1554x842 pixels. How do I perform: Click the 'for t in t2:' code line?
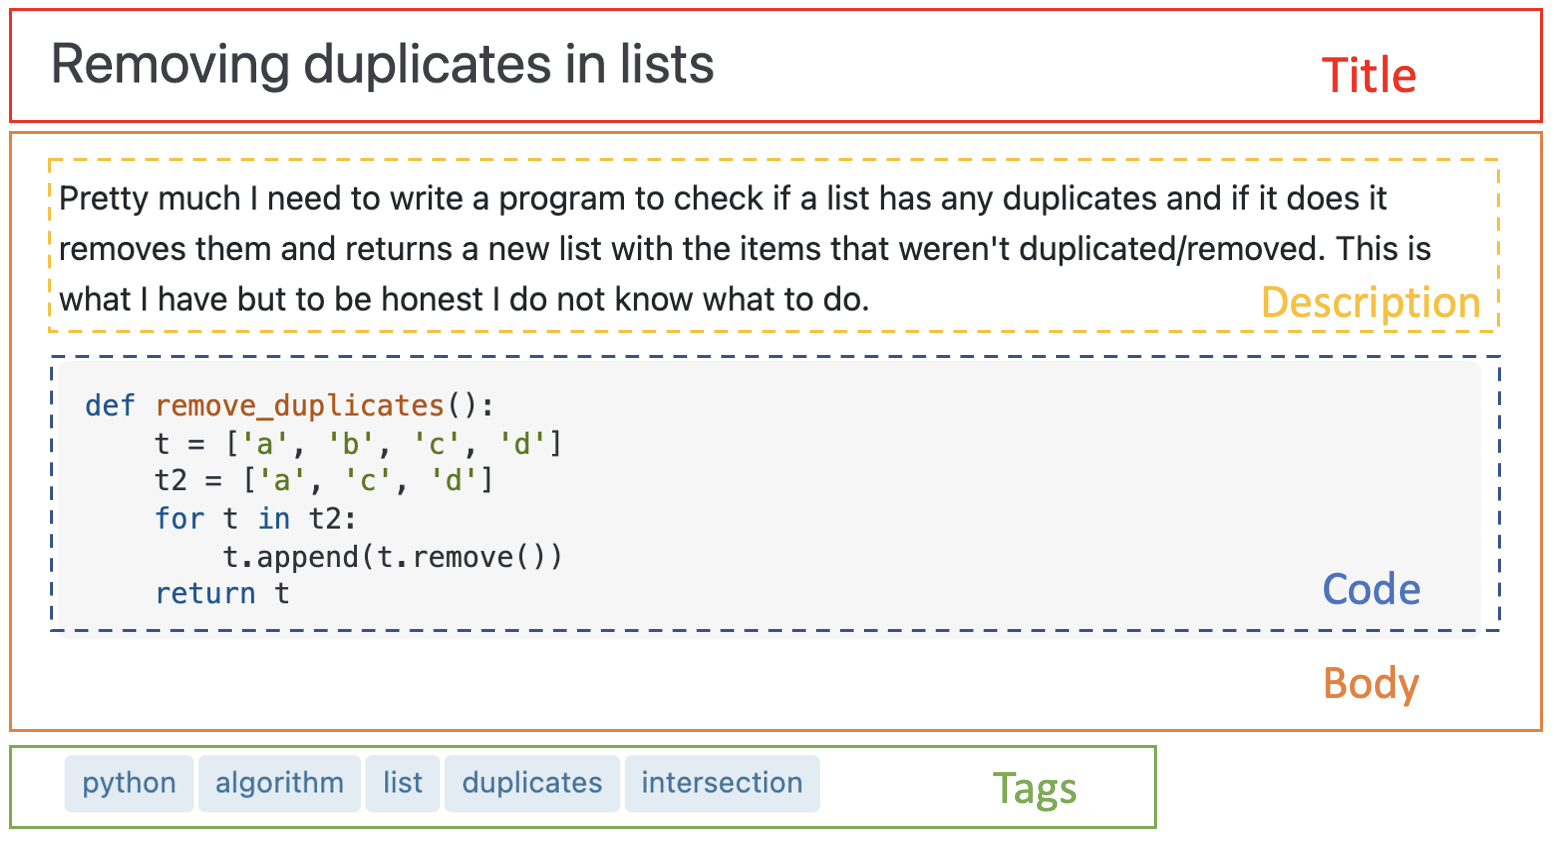256,519
